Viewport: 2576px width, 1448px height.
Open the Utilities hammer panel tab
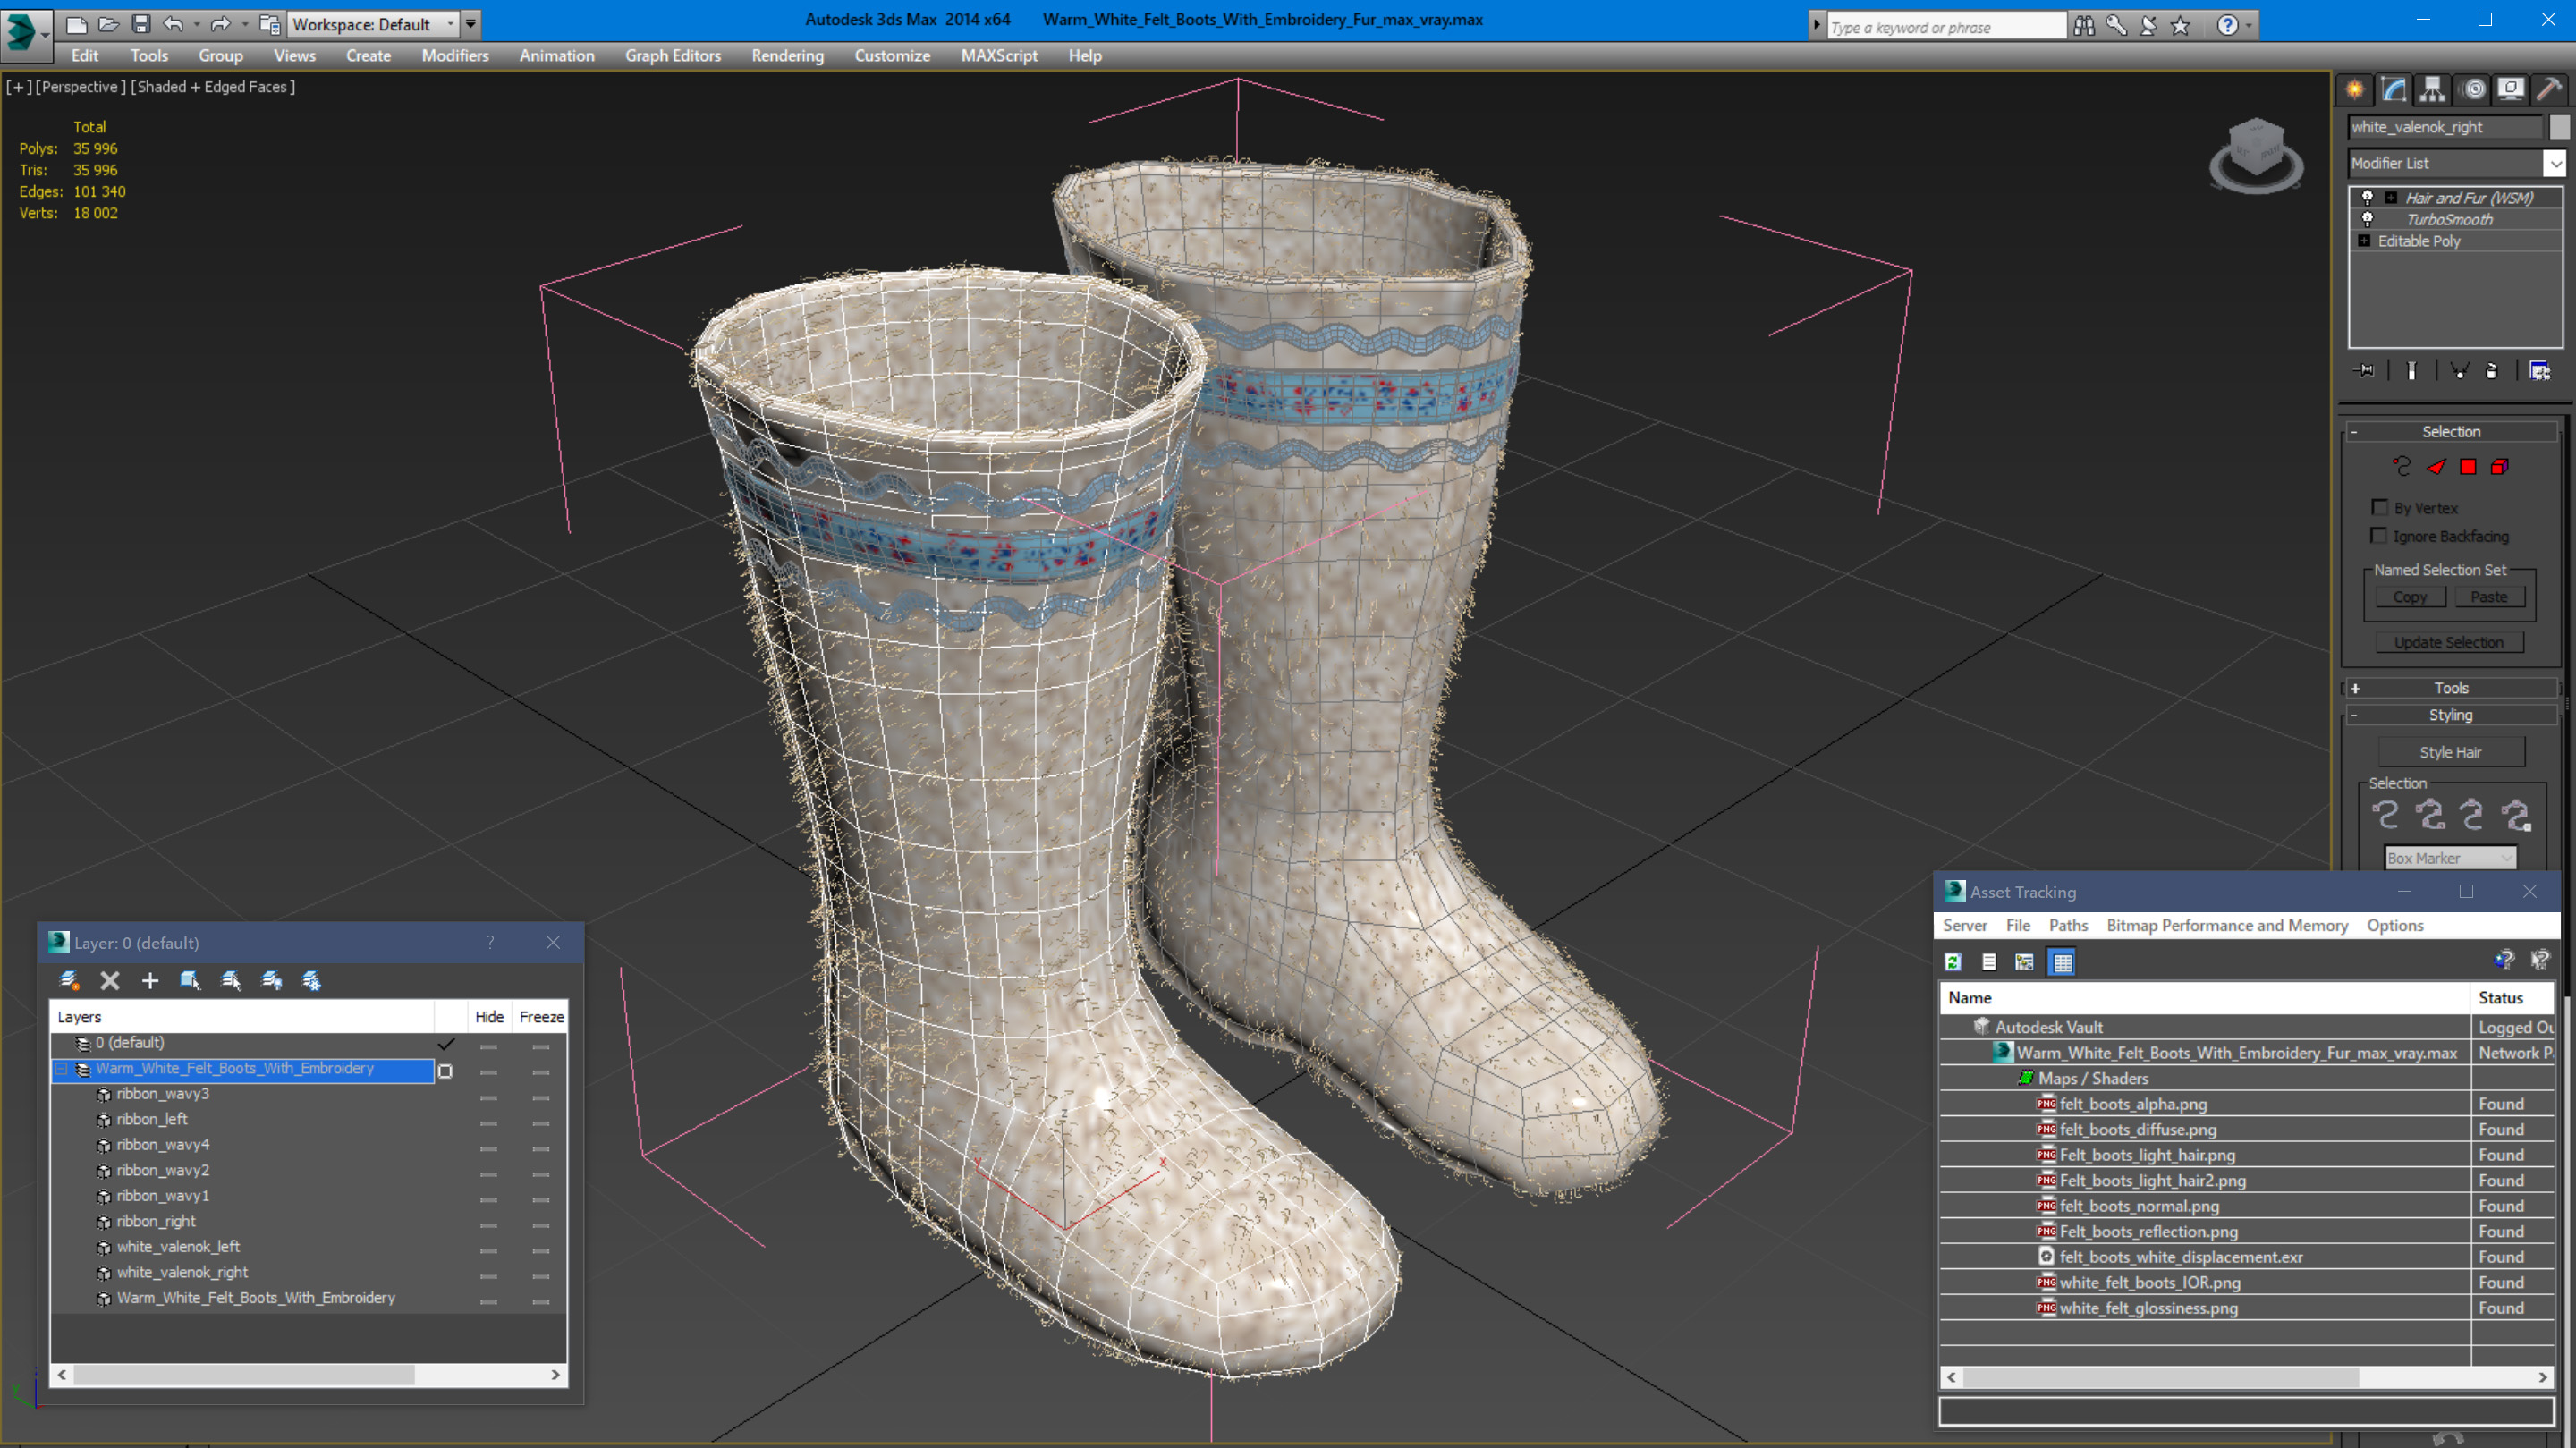click(x=2549, y=89)
